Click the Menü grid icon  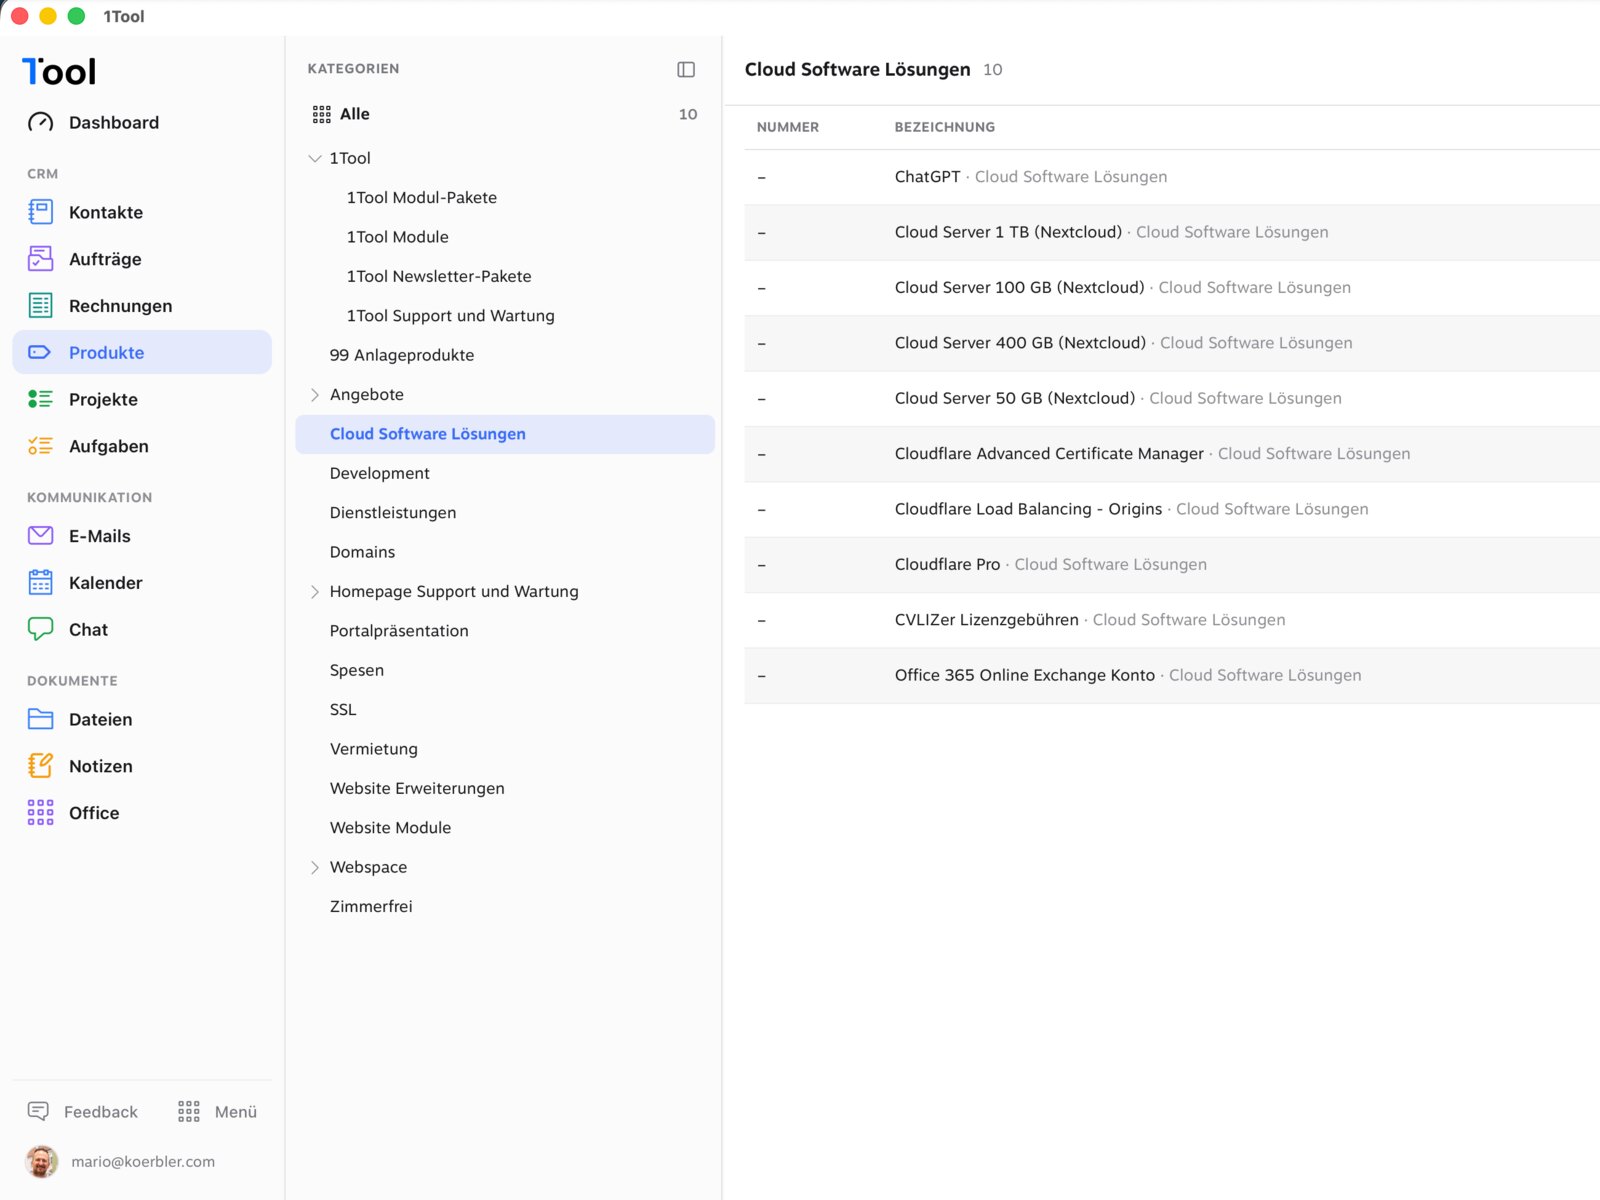189,1111
